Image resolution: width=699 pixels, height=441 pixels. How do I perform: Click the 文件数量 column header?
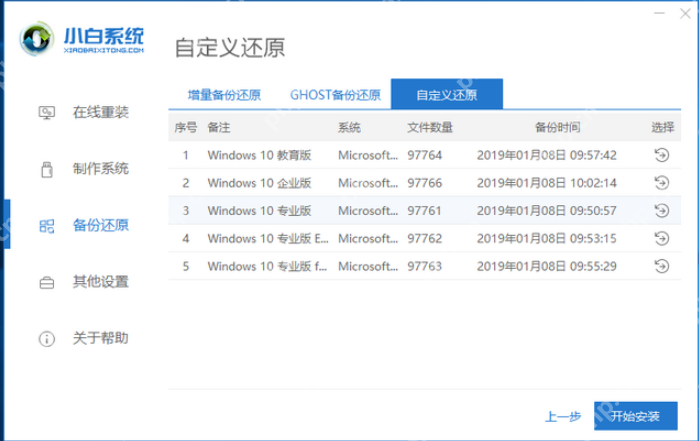[x=430, y=128]
